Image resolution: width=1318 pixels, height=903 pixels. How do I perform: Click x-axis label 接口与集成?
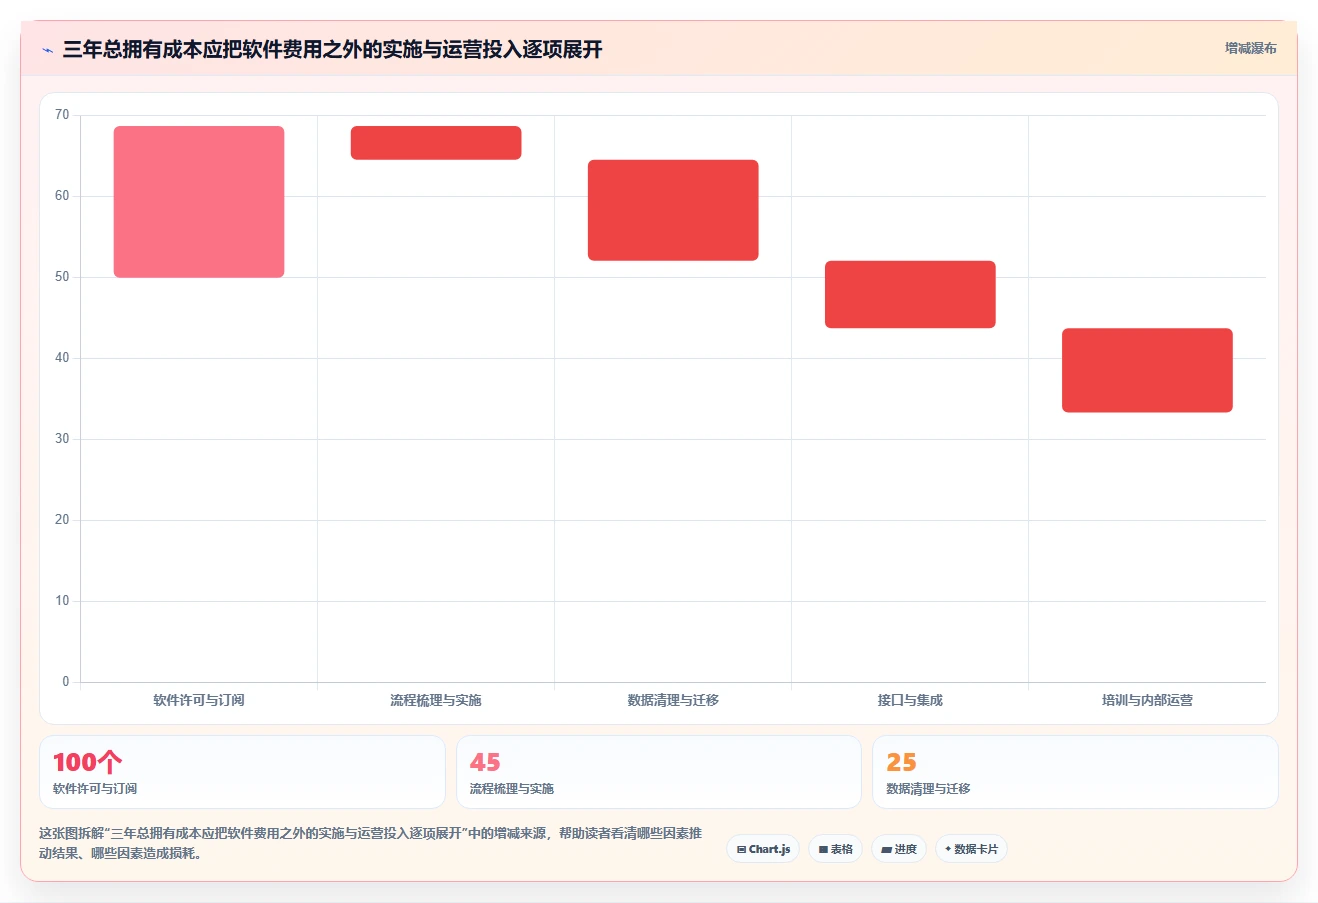[x=910, y=700]
